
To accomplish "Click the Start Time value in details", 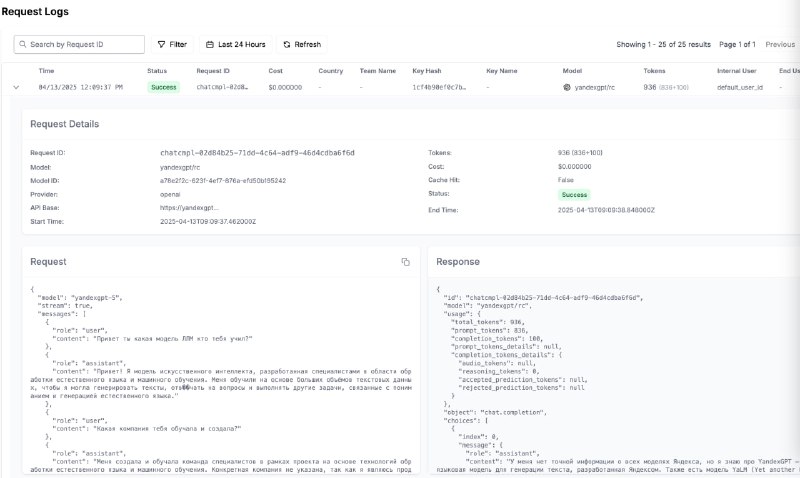I will click(x=208, y=221).
